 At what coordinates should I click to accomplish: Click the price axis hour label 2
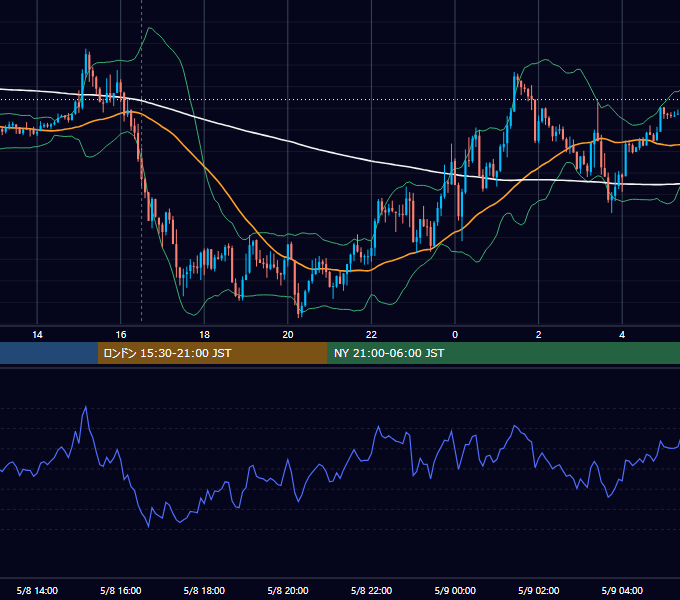tap(539, 335)
